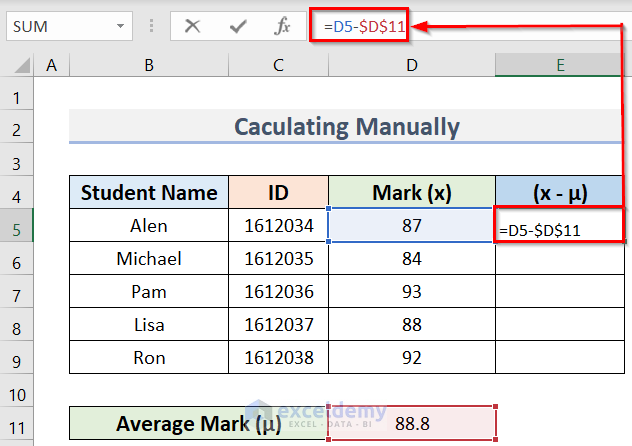Select the Student Name header cell
The width and height of the screenshot is (632, 446).
click(x=149, y=193)
